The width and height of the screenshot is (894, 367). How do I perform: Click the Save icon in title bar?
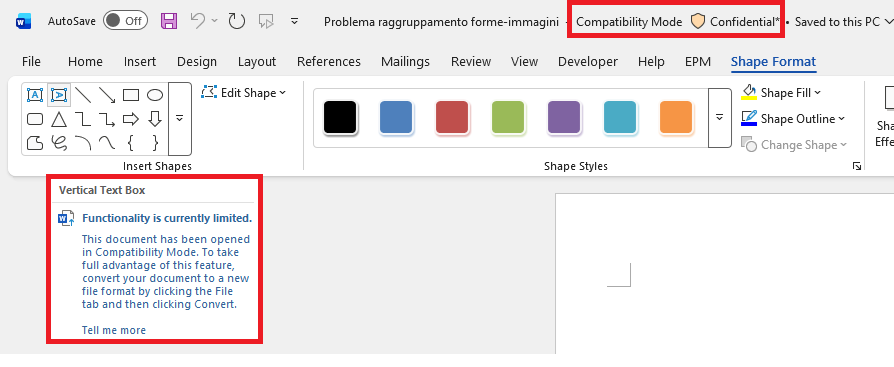[169, 22]
